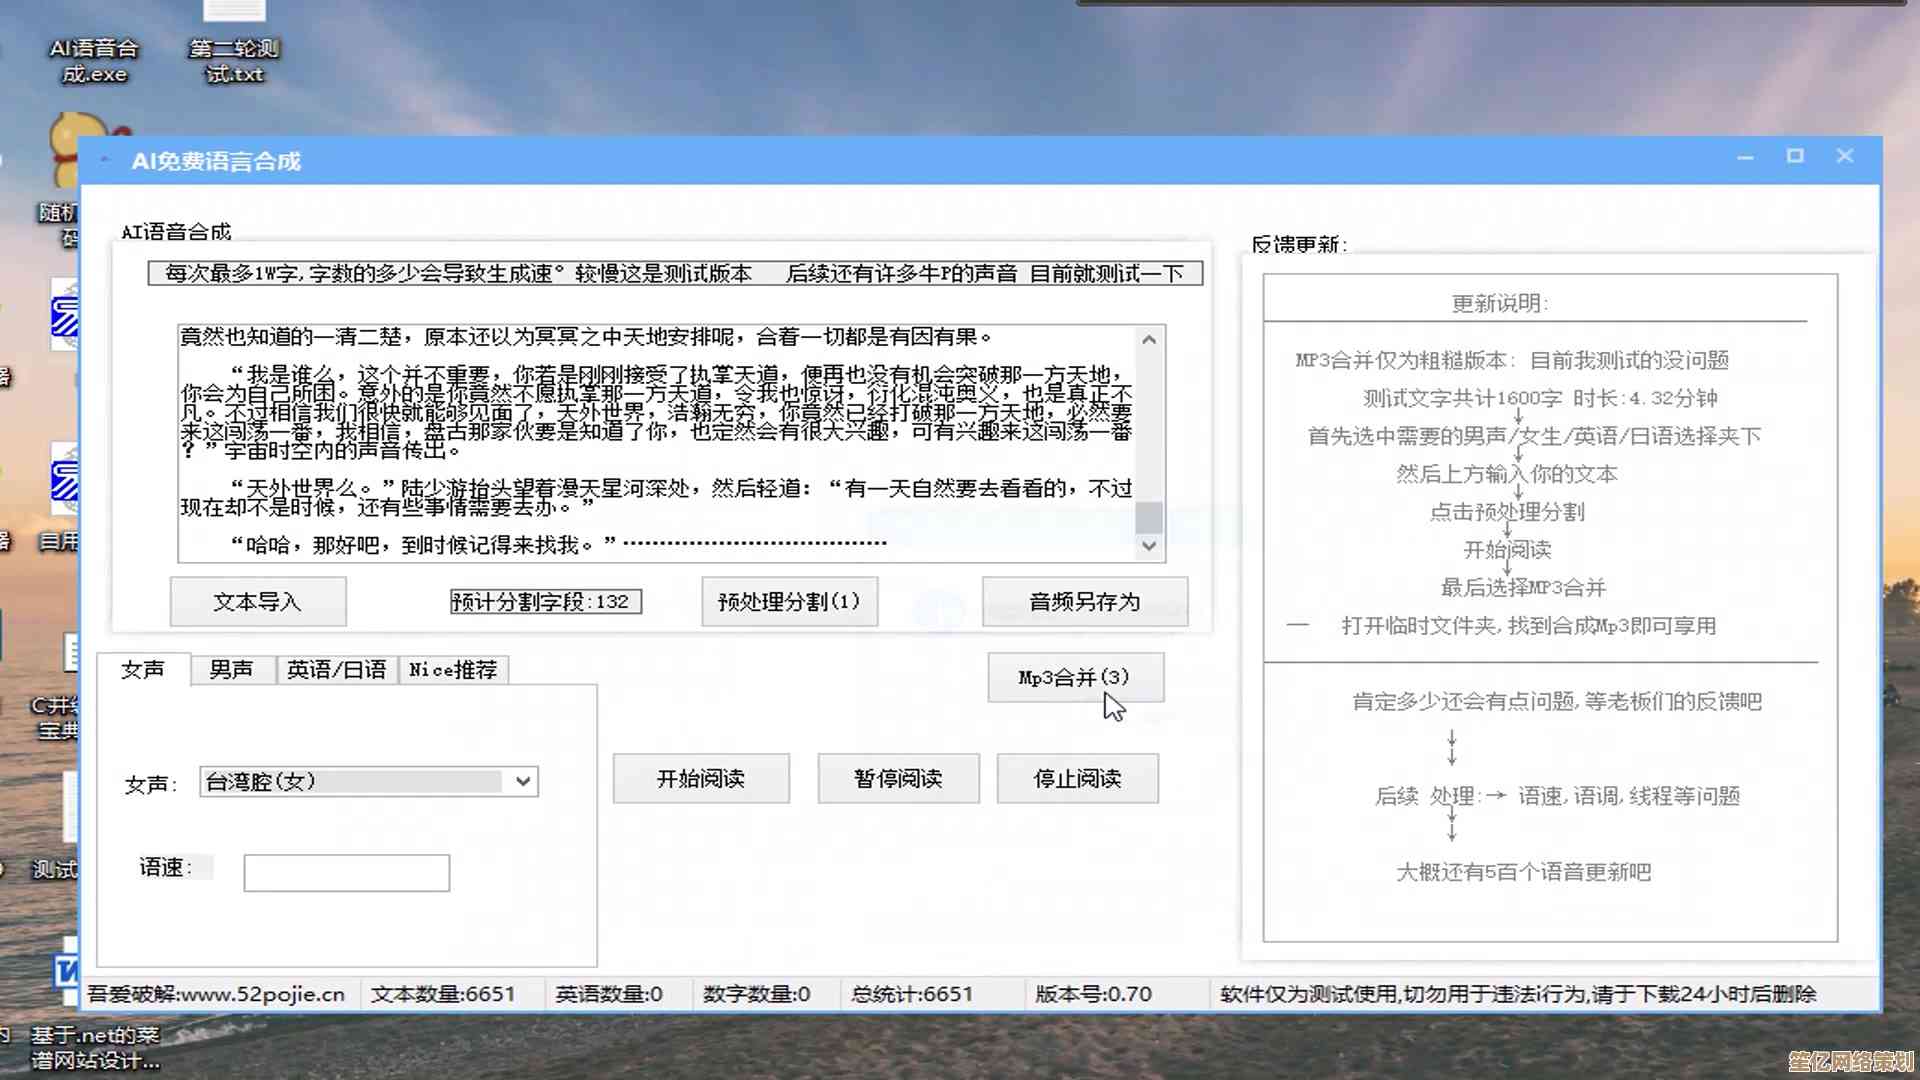Screen dimensions: 1920x1080
Task: Open the Nice推荐 tab
Action: pos(453,669)
